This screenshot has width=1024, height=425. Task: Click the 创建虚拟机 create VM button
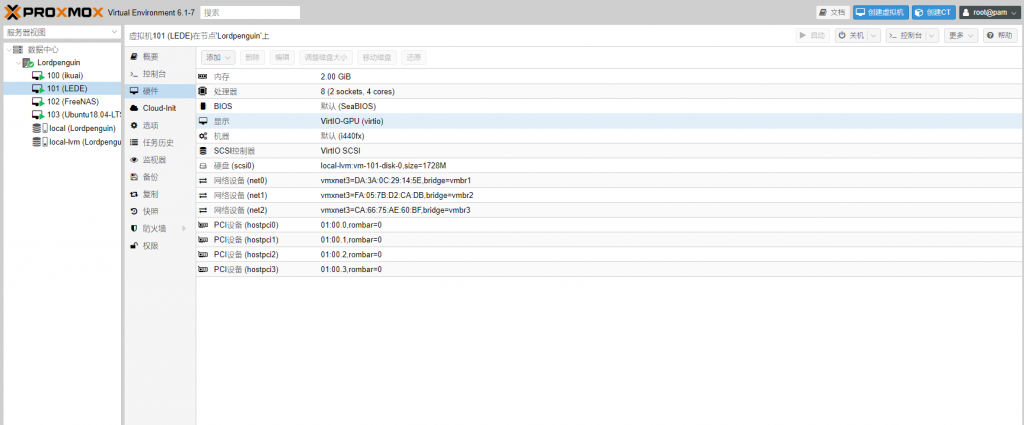880,12
